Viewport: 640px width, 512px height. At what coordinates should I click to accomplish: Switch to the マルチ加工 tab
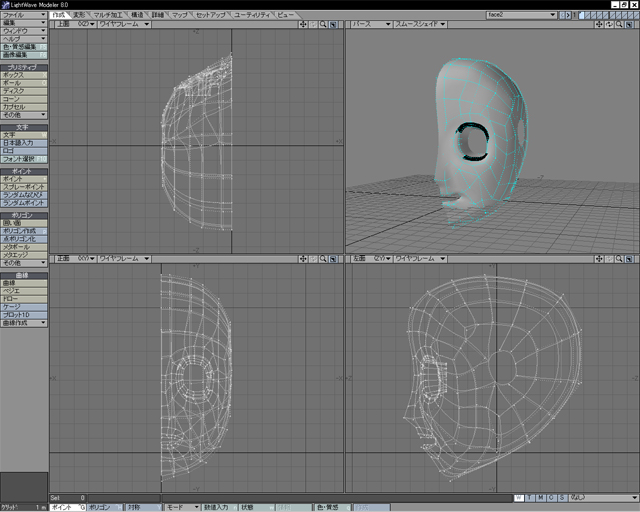point(108,15)
